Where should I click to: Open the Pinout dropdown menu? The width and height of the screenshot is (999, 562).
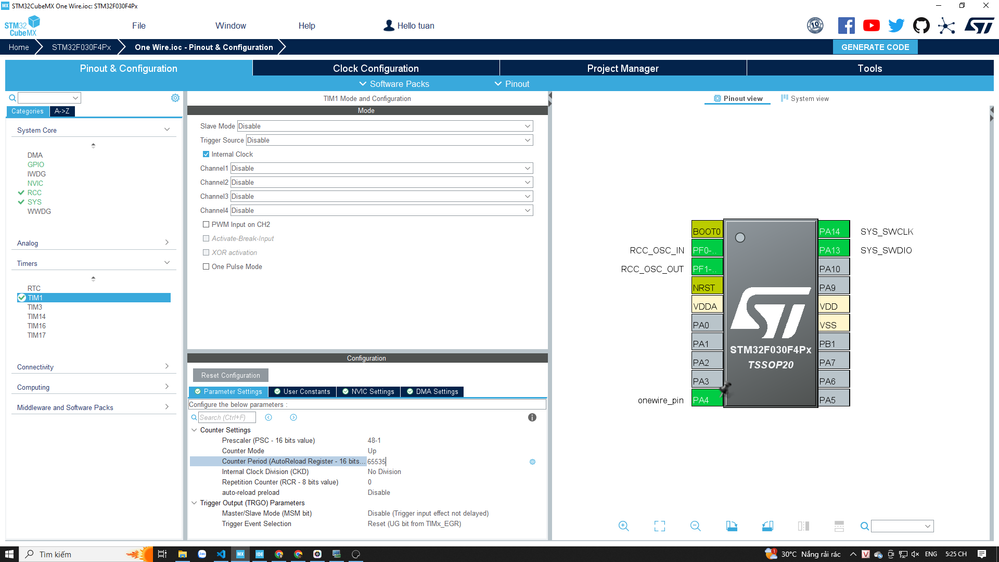click(512, 84)
